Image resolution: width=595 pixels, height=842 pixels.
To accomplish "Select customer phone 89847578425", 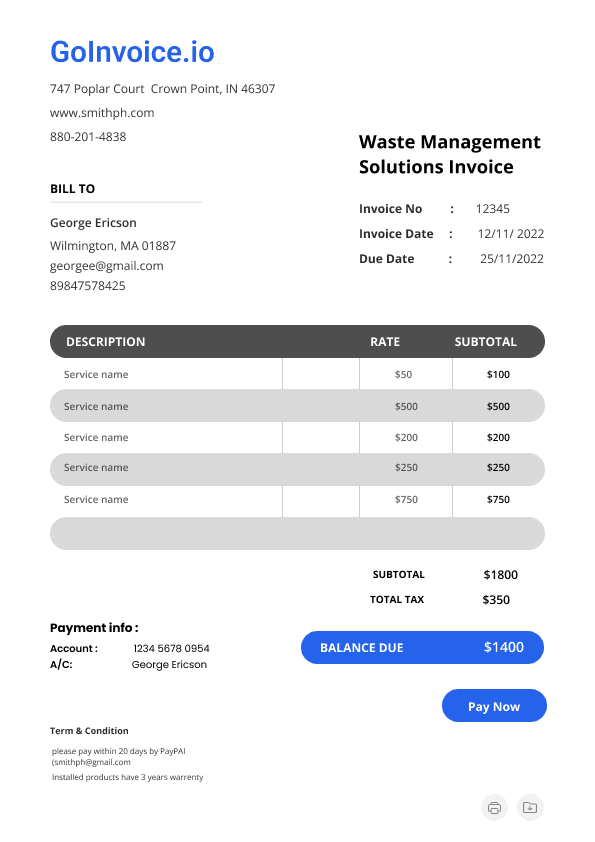I will coord(88,286).
